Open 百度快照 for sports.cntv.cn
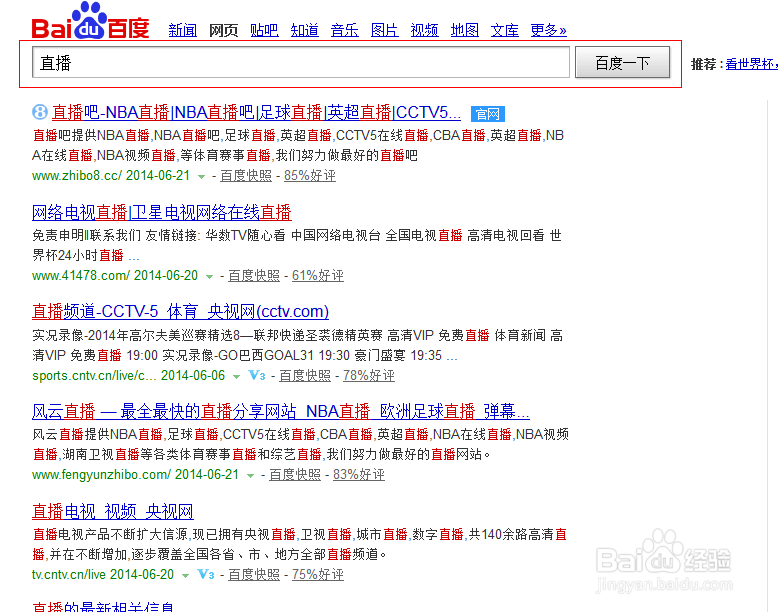The height and width of the screenshot is (612, 778). (x=305, y=376)
